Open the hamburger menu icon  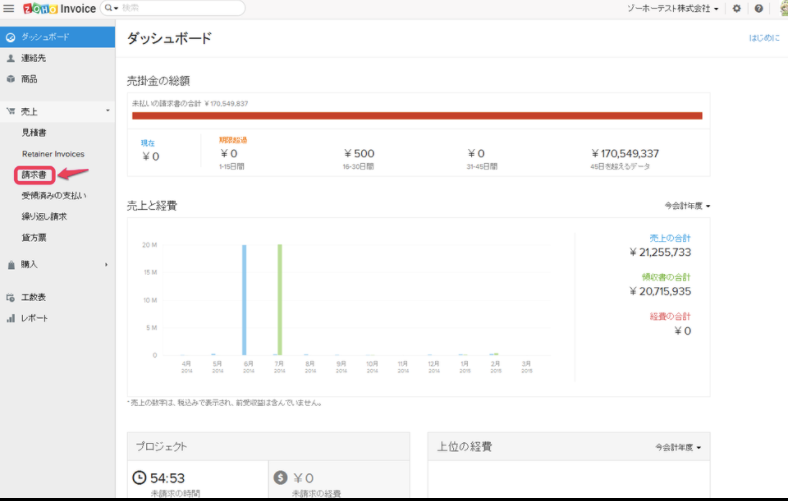click(9, 8)
